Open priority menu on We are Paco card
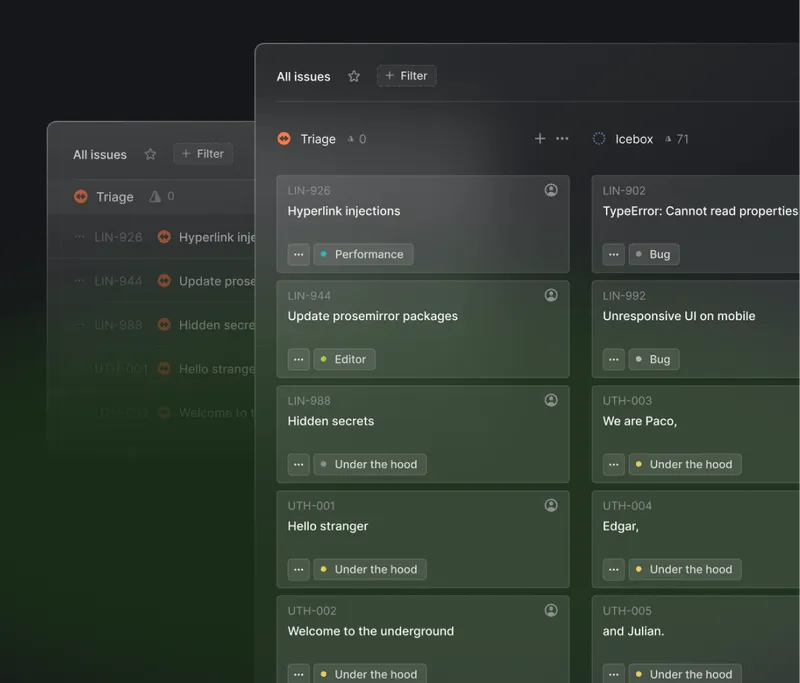This screenshot has width=800, height=683. (614, 465)
